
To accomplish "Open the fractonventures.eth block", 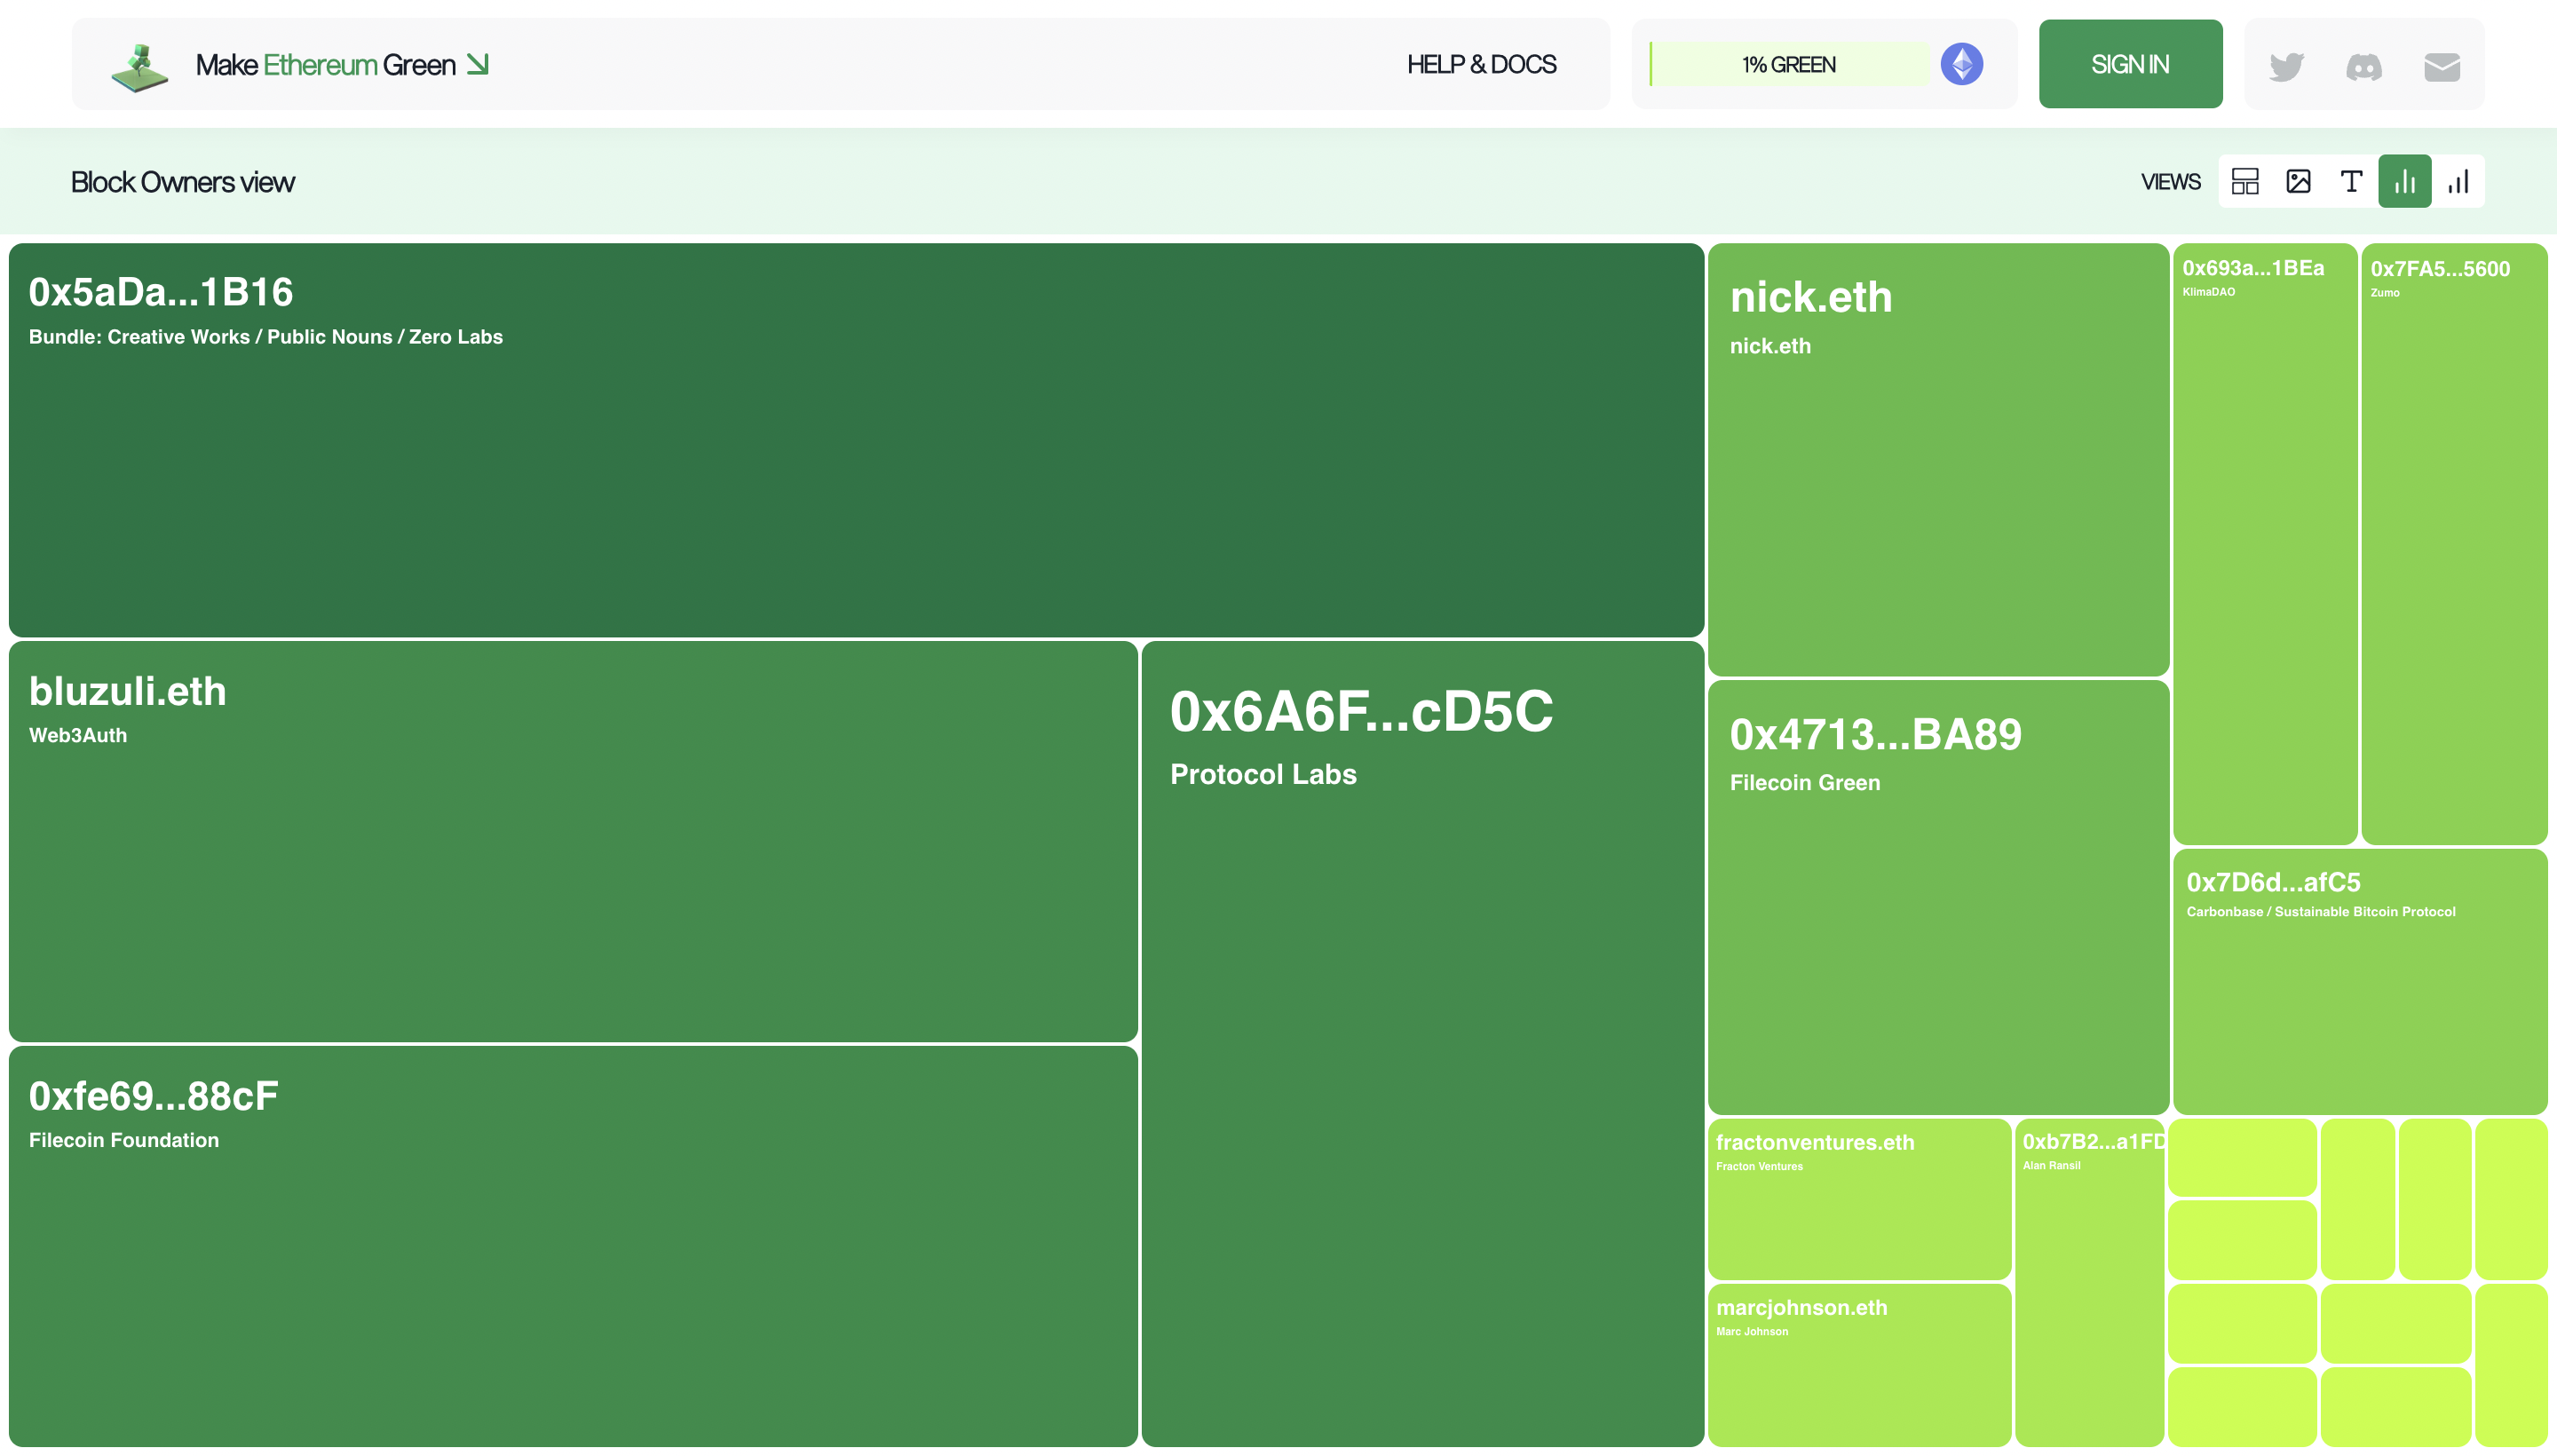I will [x=1859, y=1199].
